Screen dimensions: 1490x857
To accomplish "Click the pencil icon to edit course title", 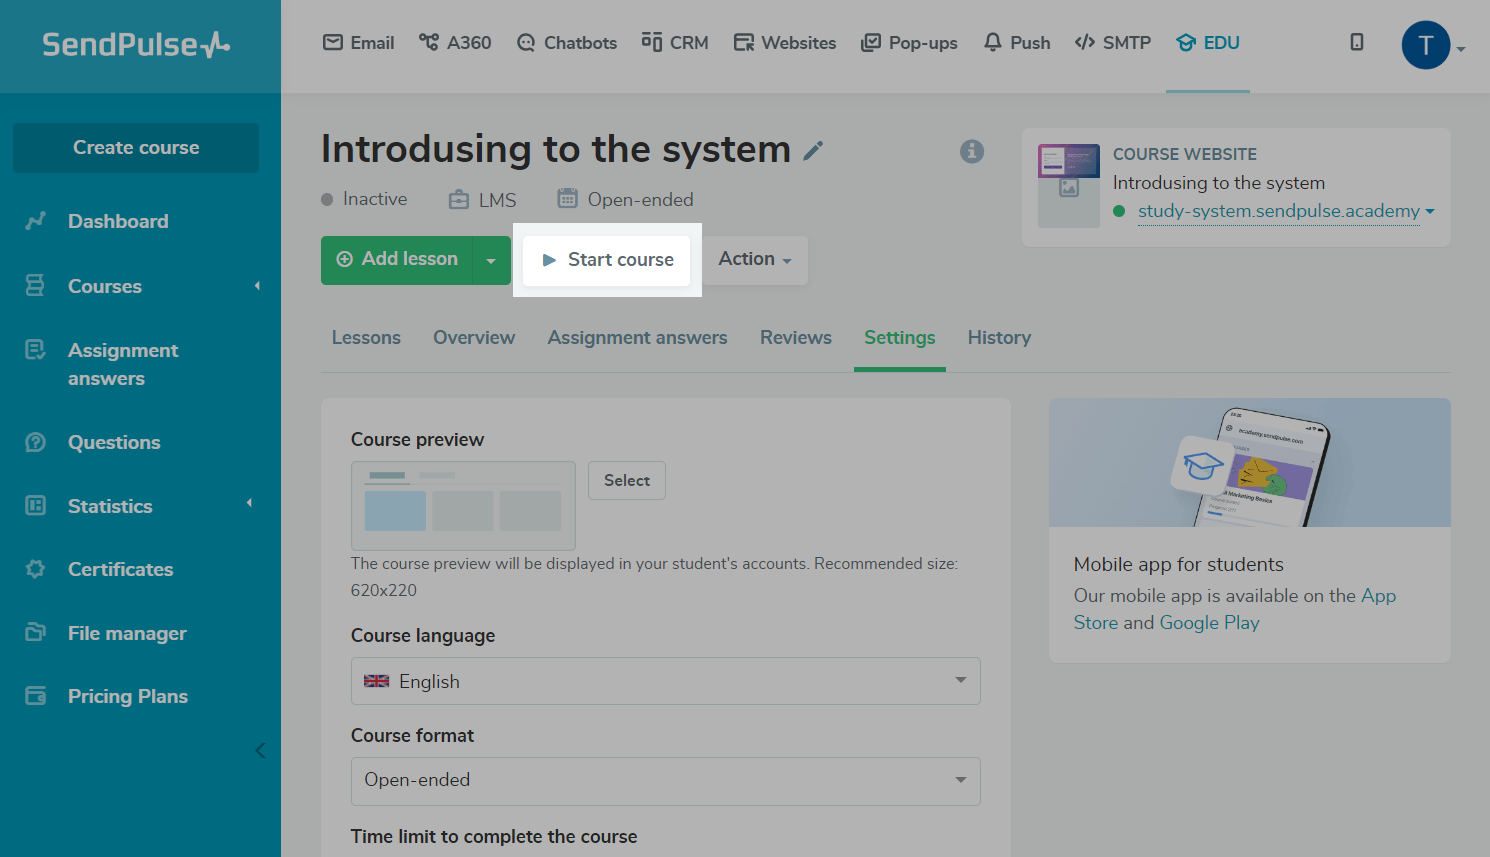I will tap(814, 151).
